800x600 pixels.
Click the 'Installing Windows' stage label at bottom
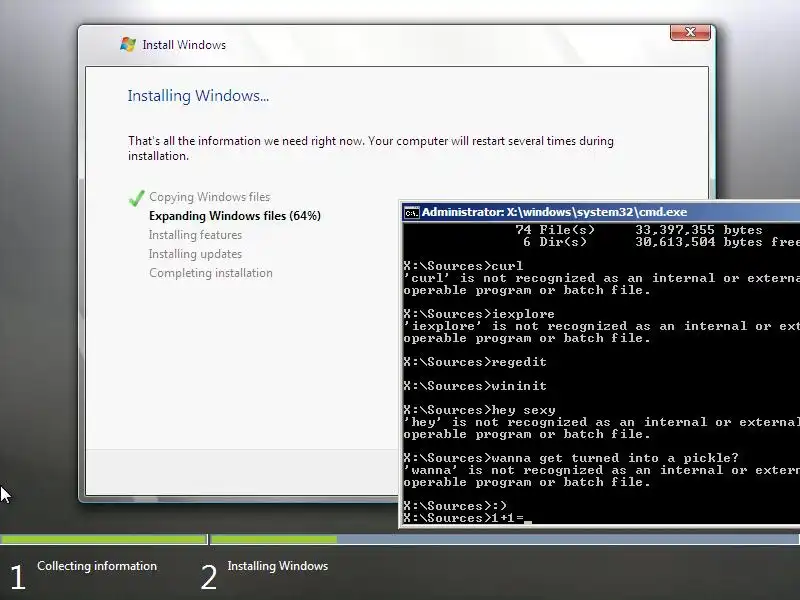278,566
